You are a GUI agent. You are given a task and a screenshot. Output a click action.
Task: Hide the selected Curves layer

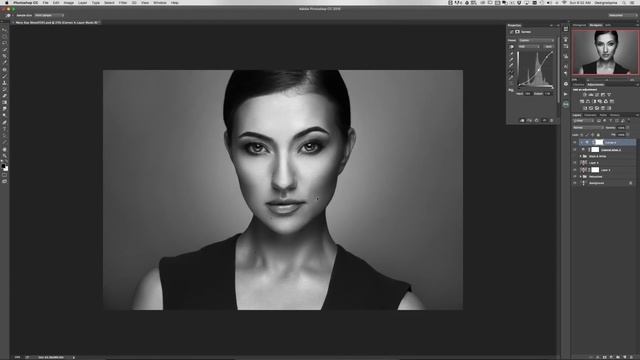click(x=575, y=142)
